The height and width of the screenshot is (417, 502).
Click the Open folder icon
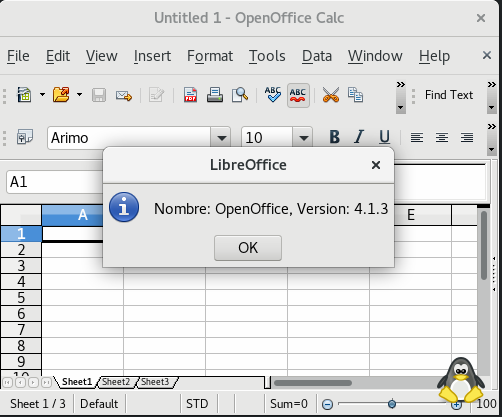61,95
